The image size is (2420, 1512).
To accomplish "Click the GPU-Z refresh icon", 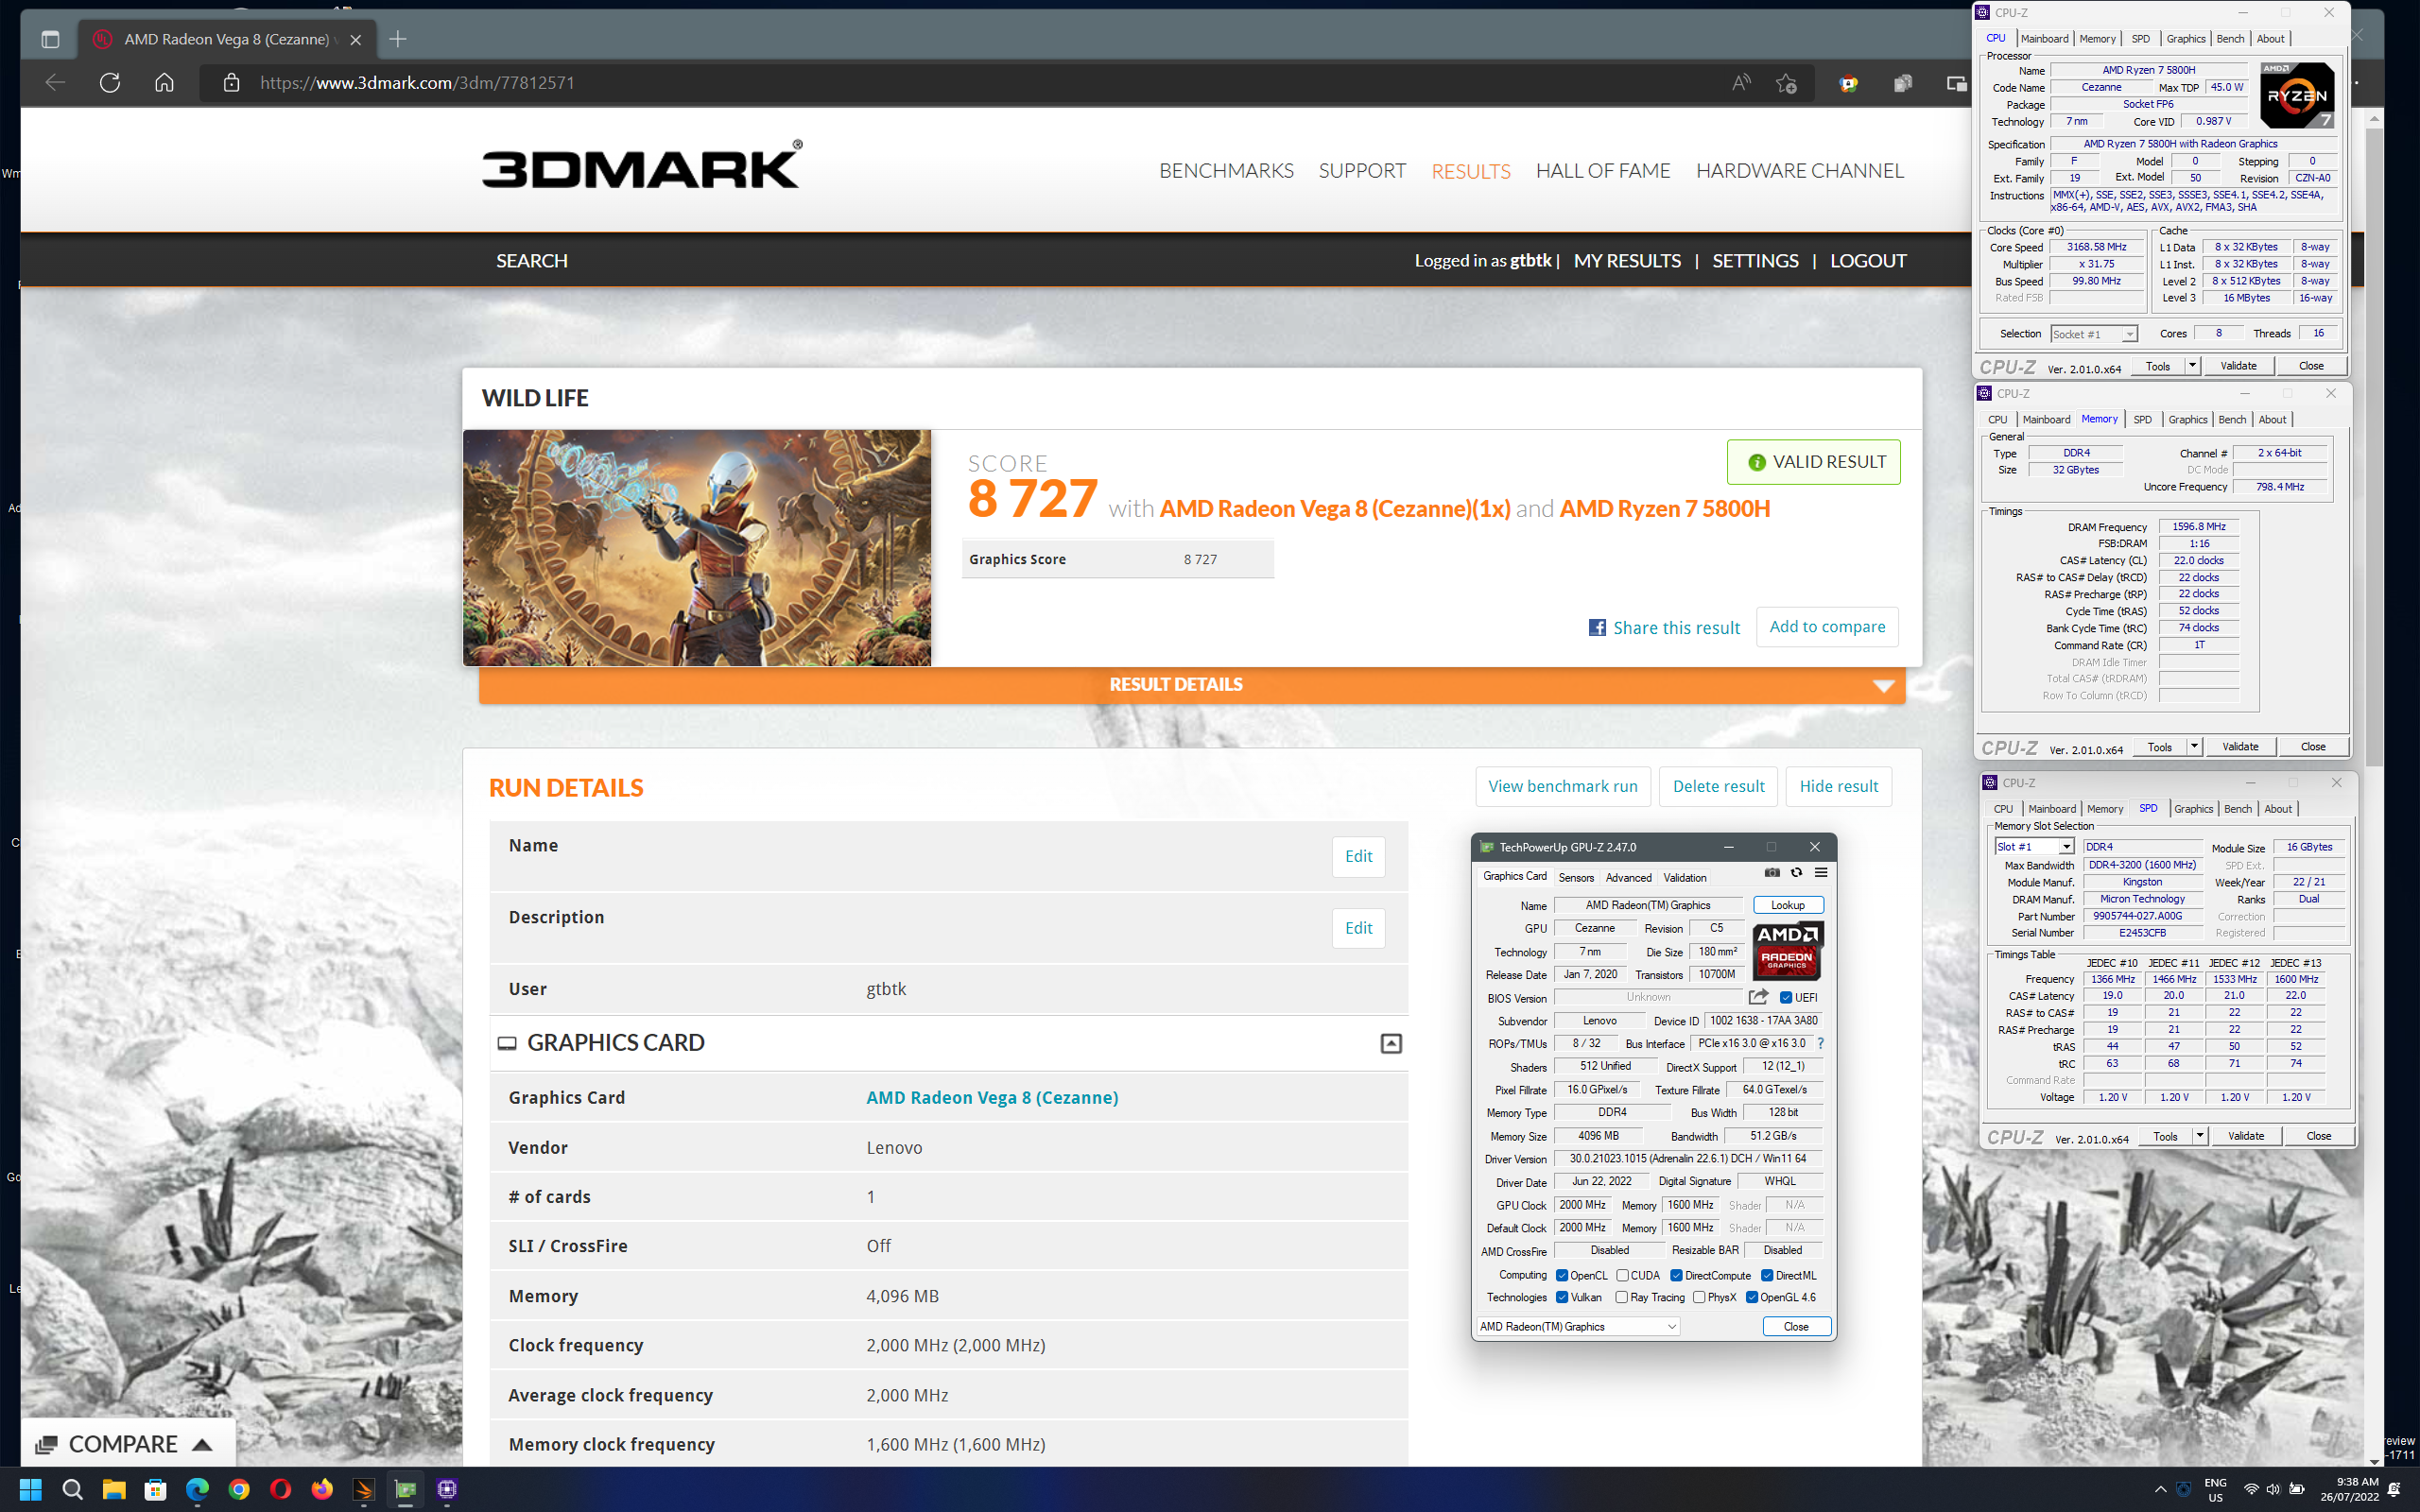I will [1796, 873].
